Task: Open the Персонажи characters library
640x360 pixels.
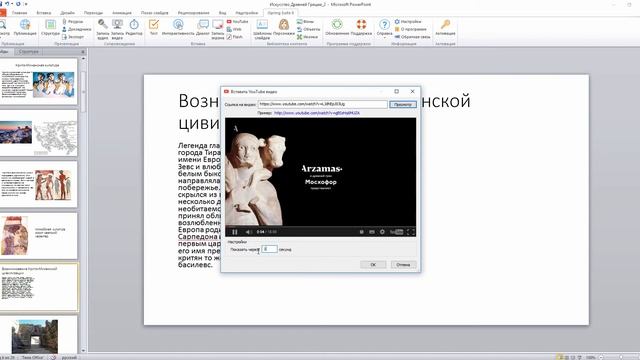Action: (284, 27)
